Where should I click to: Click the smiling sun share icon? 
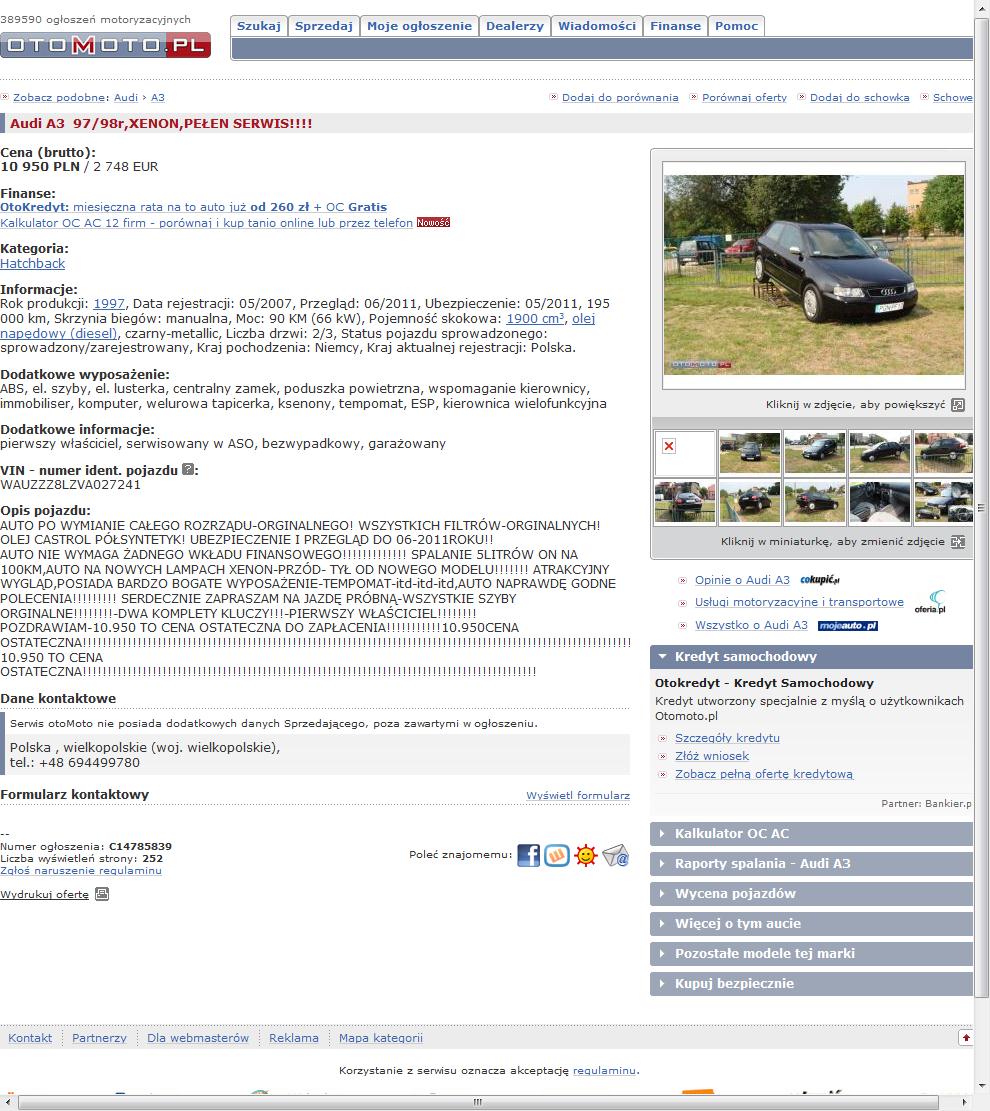[x=586, y=855]
